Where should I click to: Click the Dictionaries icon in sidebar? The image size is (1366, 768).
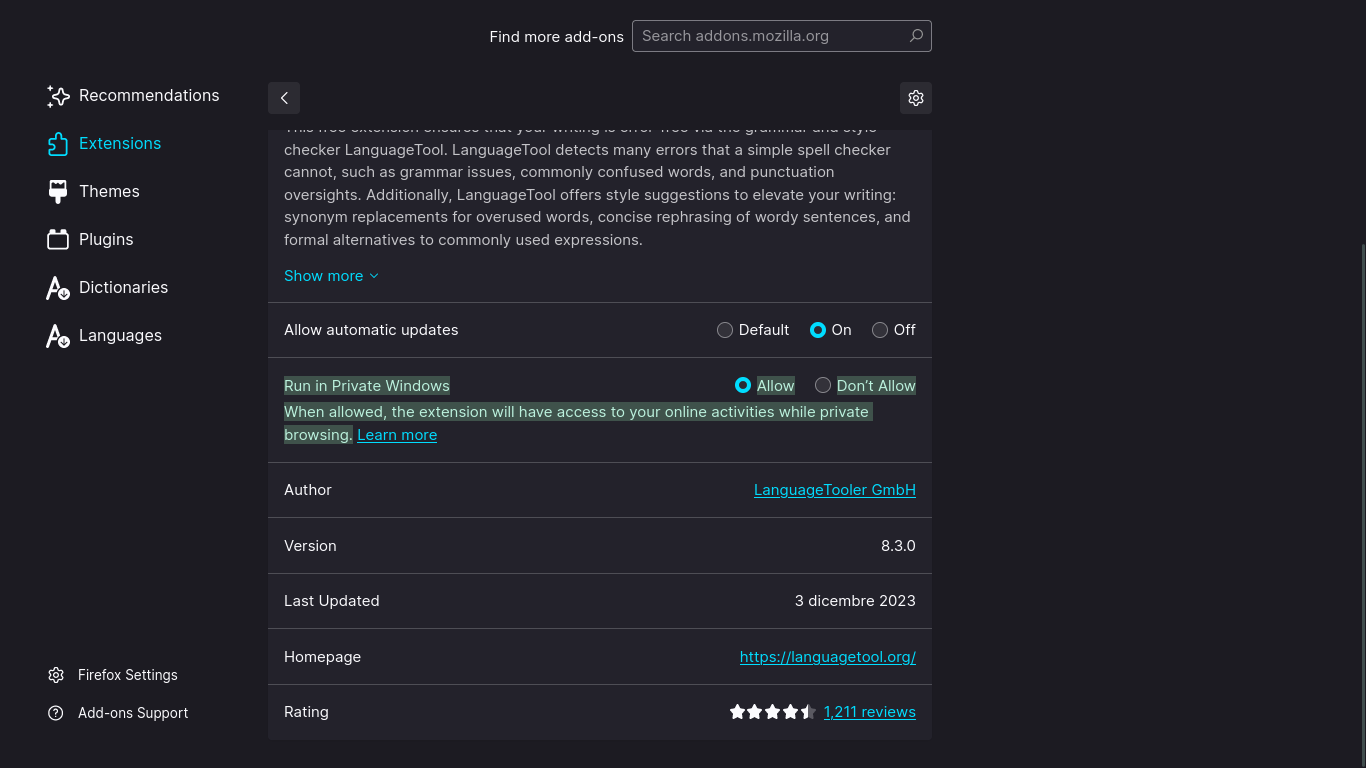[58, 288]
